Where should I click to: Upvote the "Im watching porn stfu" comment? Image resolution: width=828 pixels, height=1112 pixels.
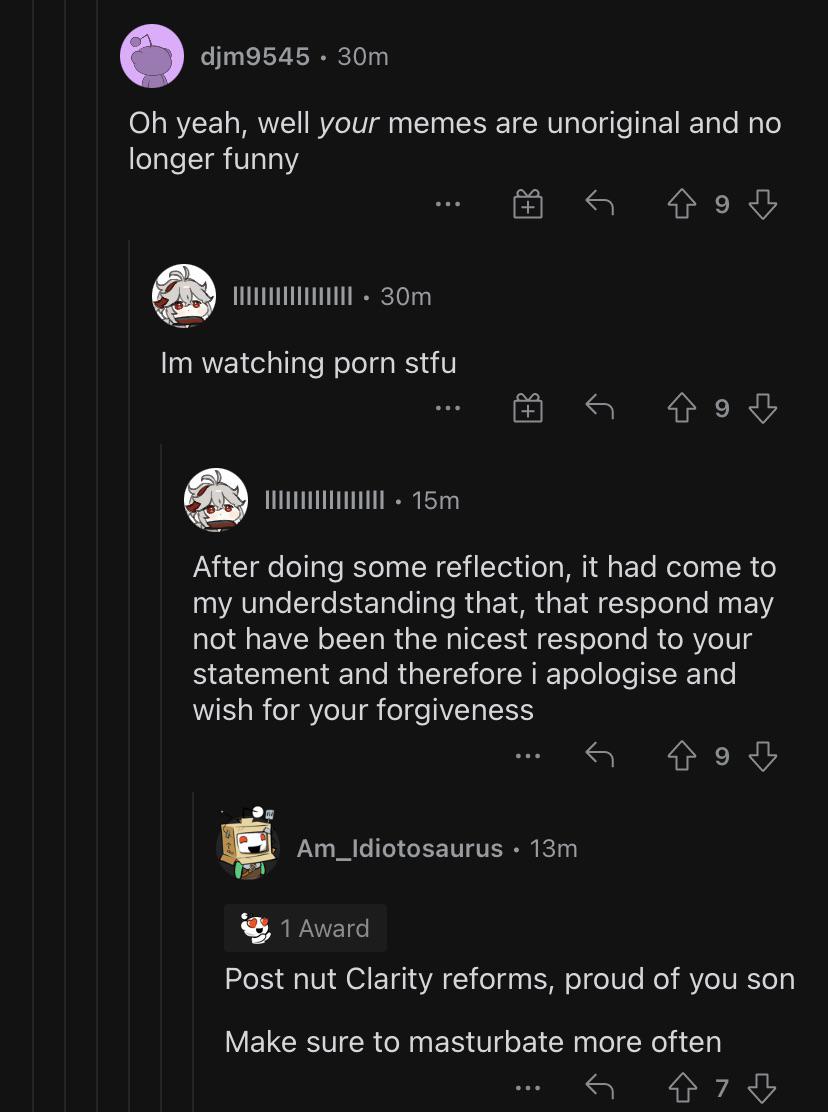681,407
